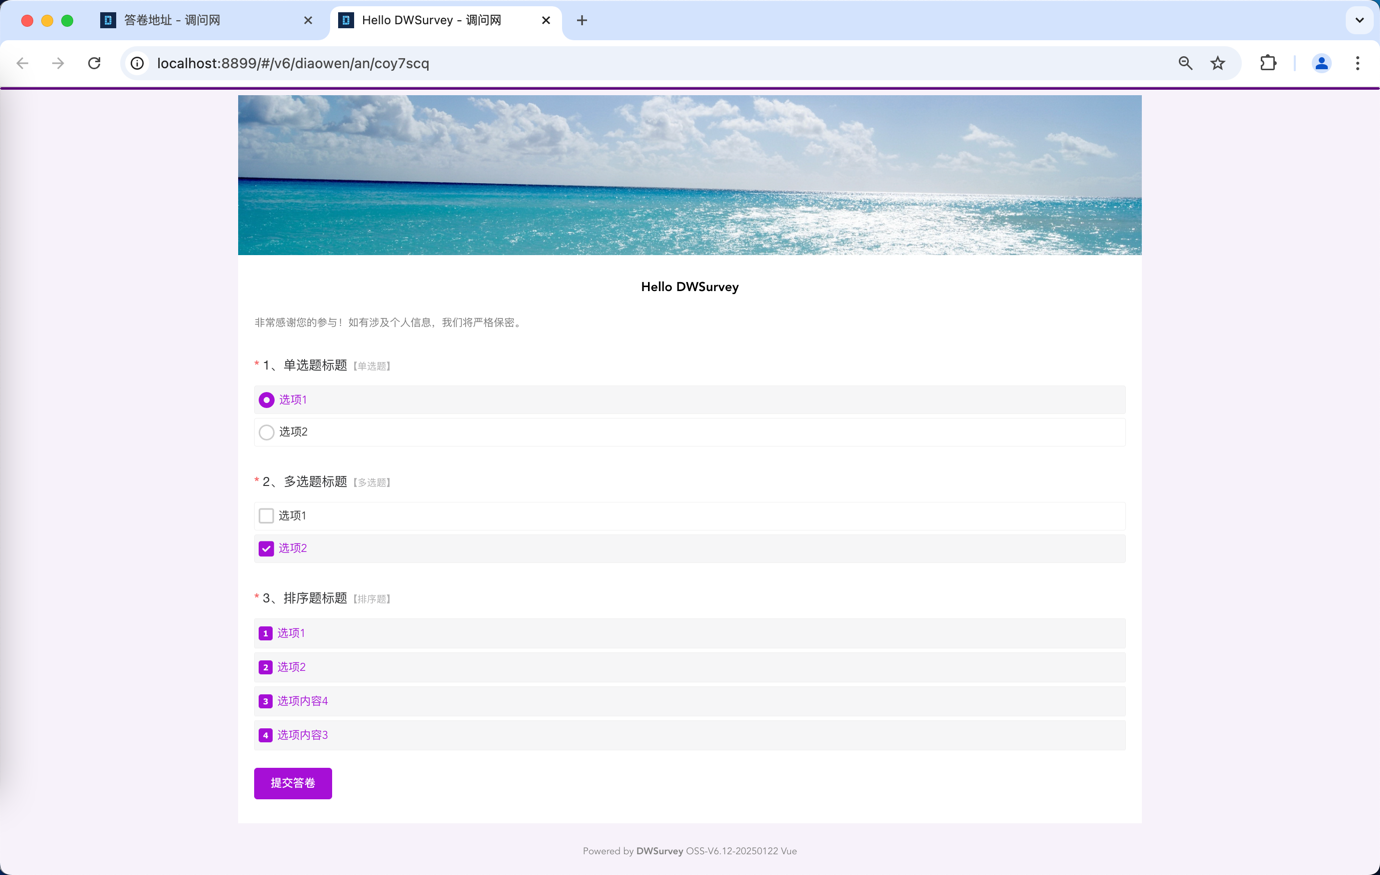
Task: Open the DWSurvey link in footer
Action: point(660,851)
